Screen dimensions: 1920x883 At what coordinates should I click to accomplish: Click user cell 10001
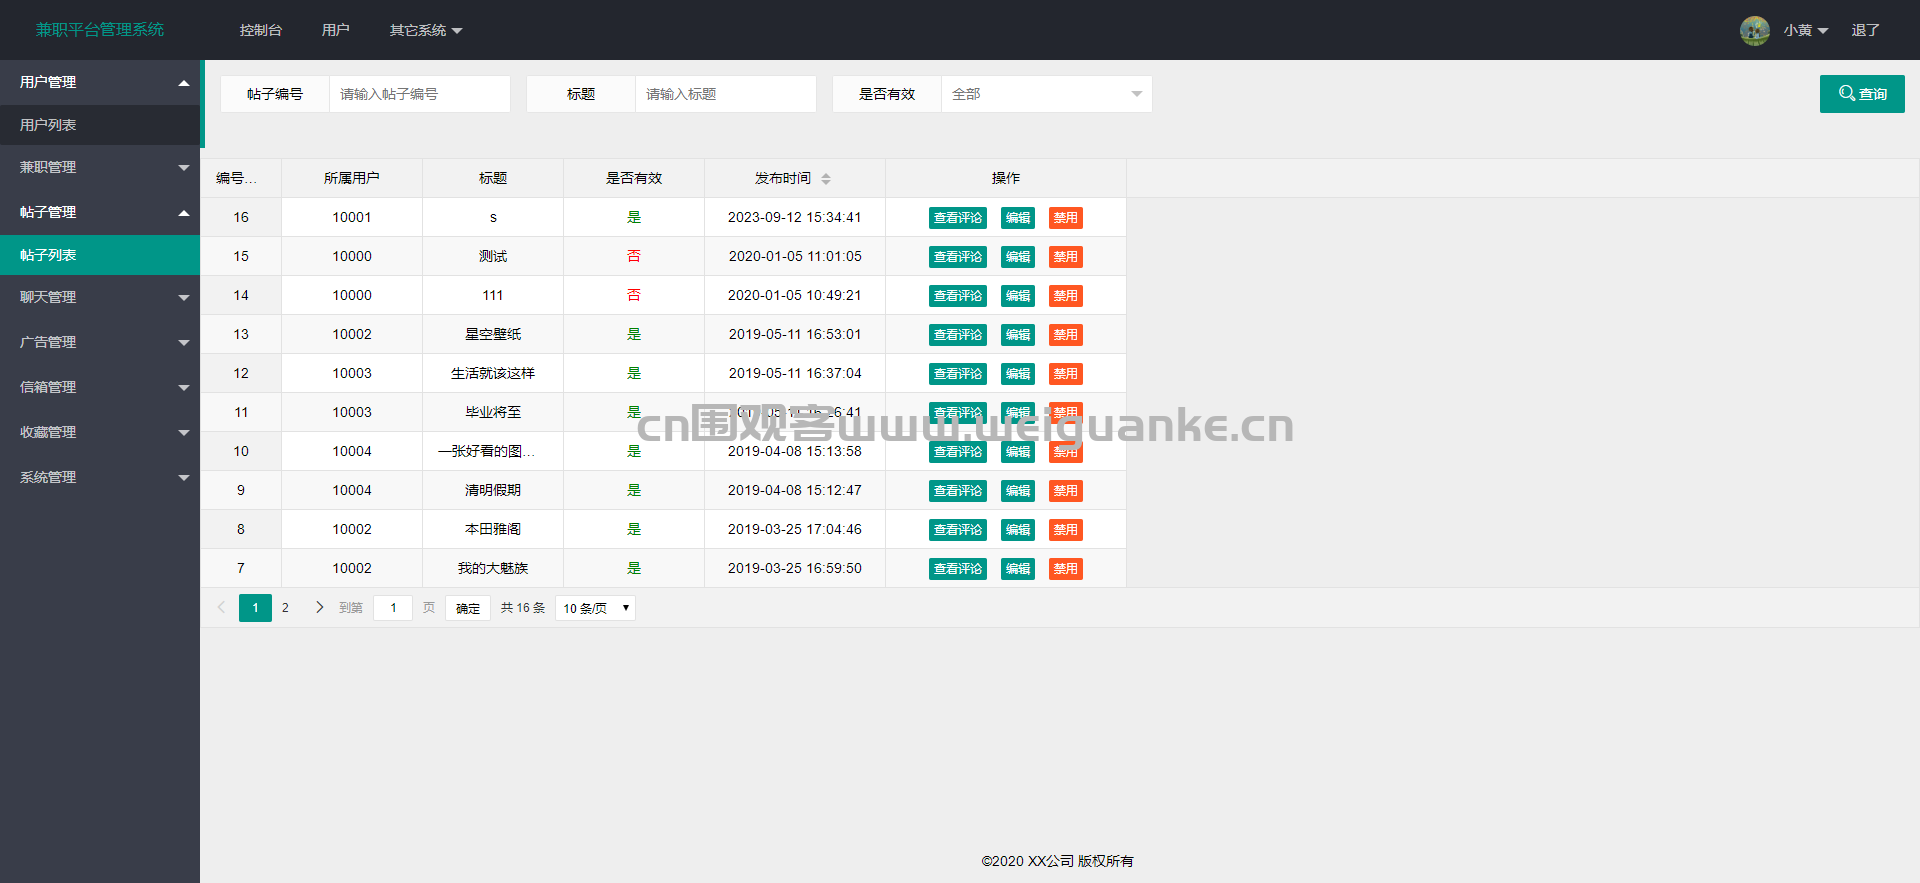pos(352,218)
